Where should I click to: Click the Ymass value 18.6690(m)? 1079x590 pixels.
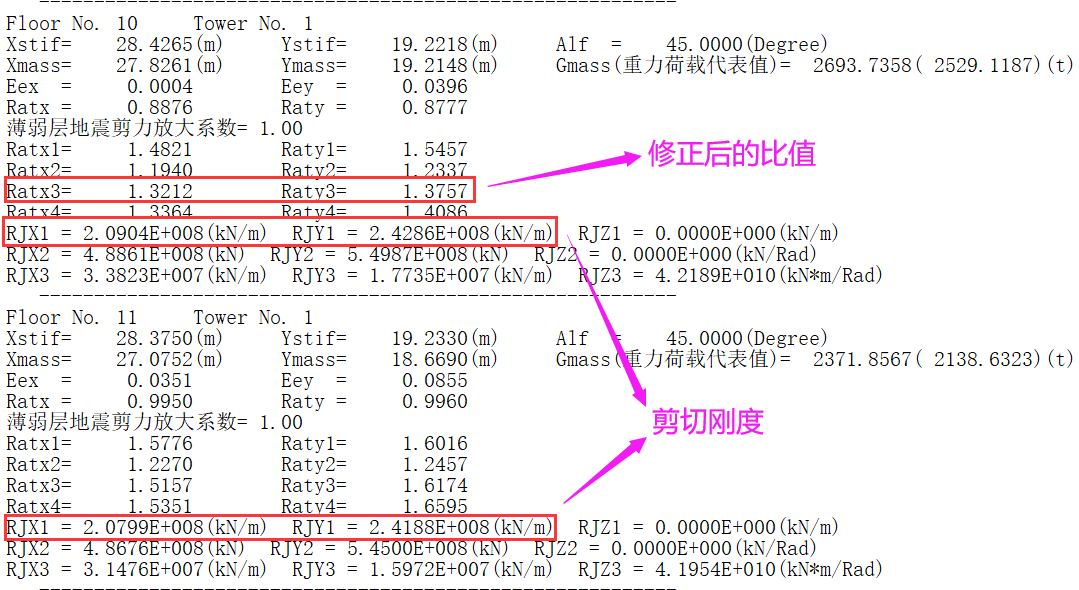click(x=445, y=359)
